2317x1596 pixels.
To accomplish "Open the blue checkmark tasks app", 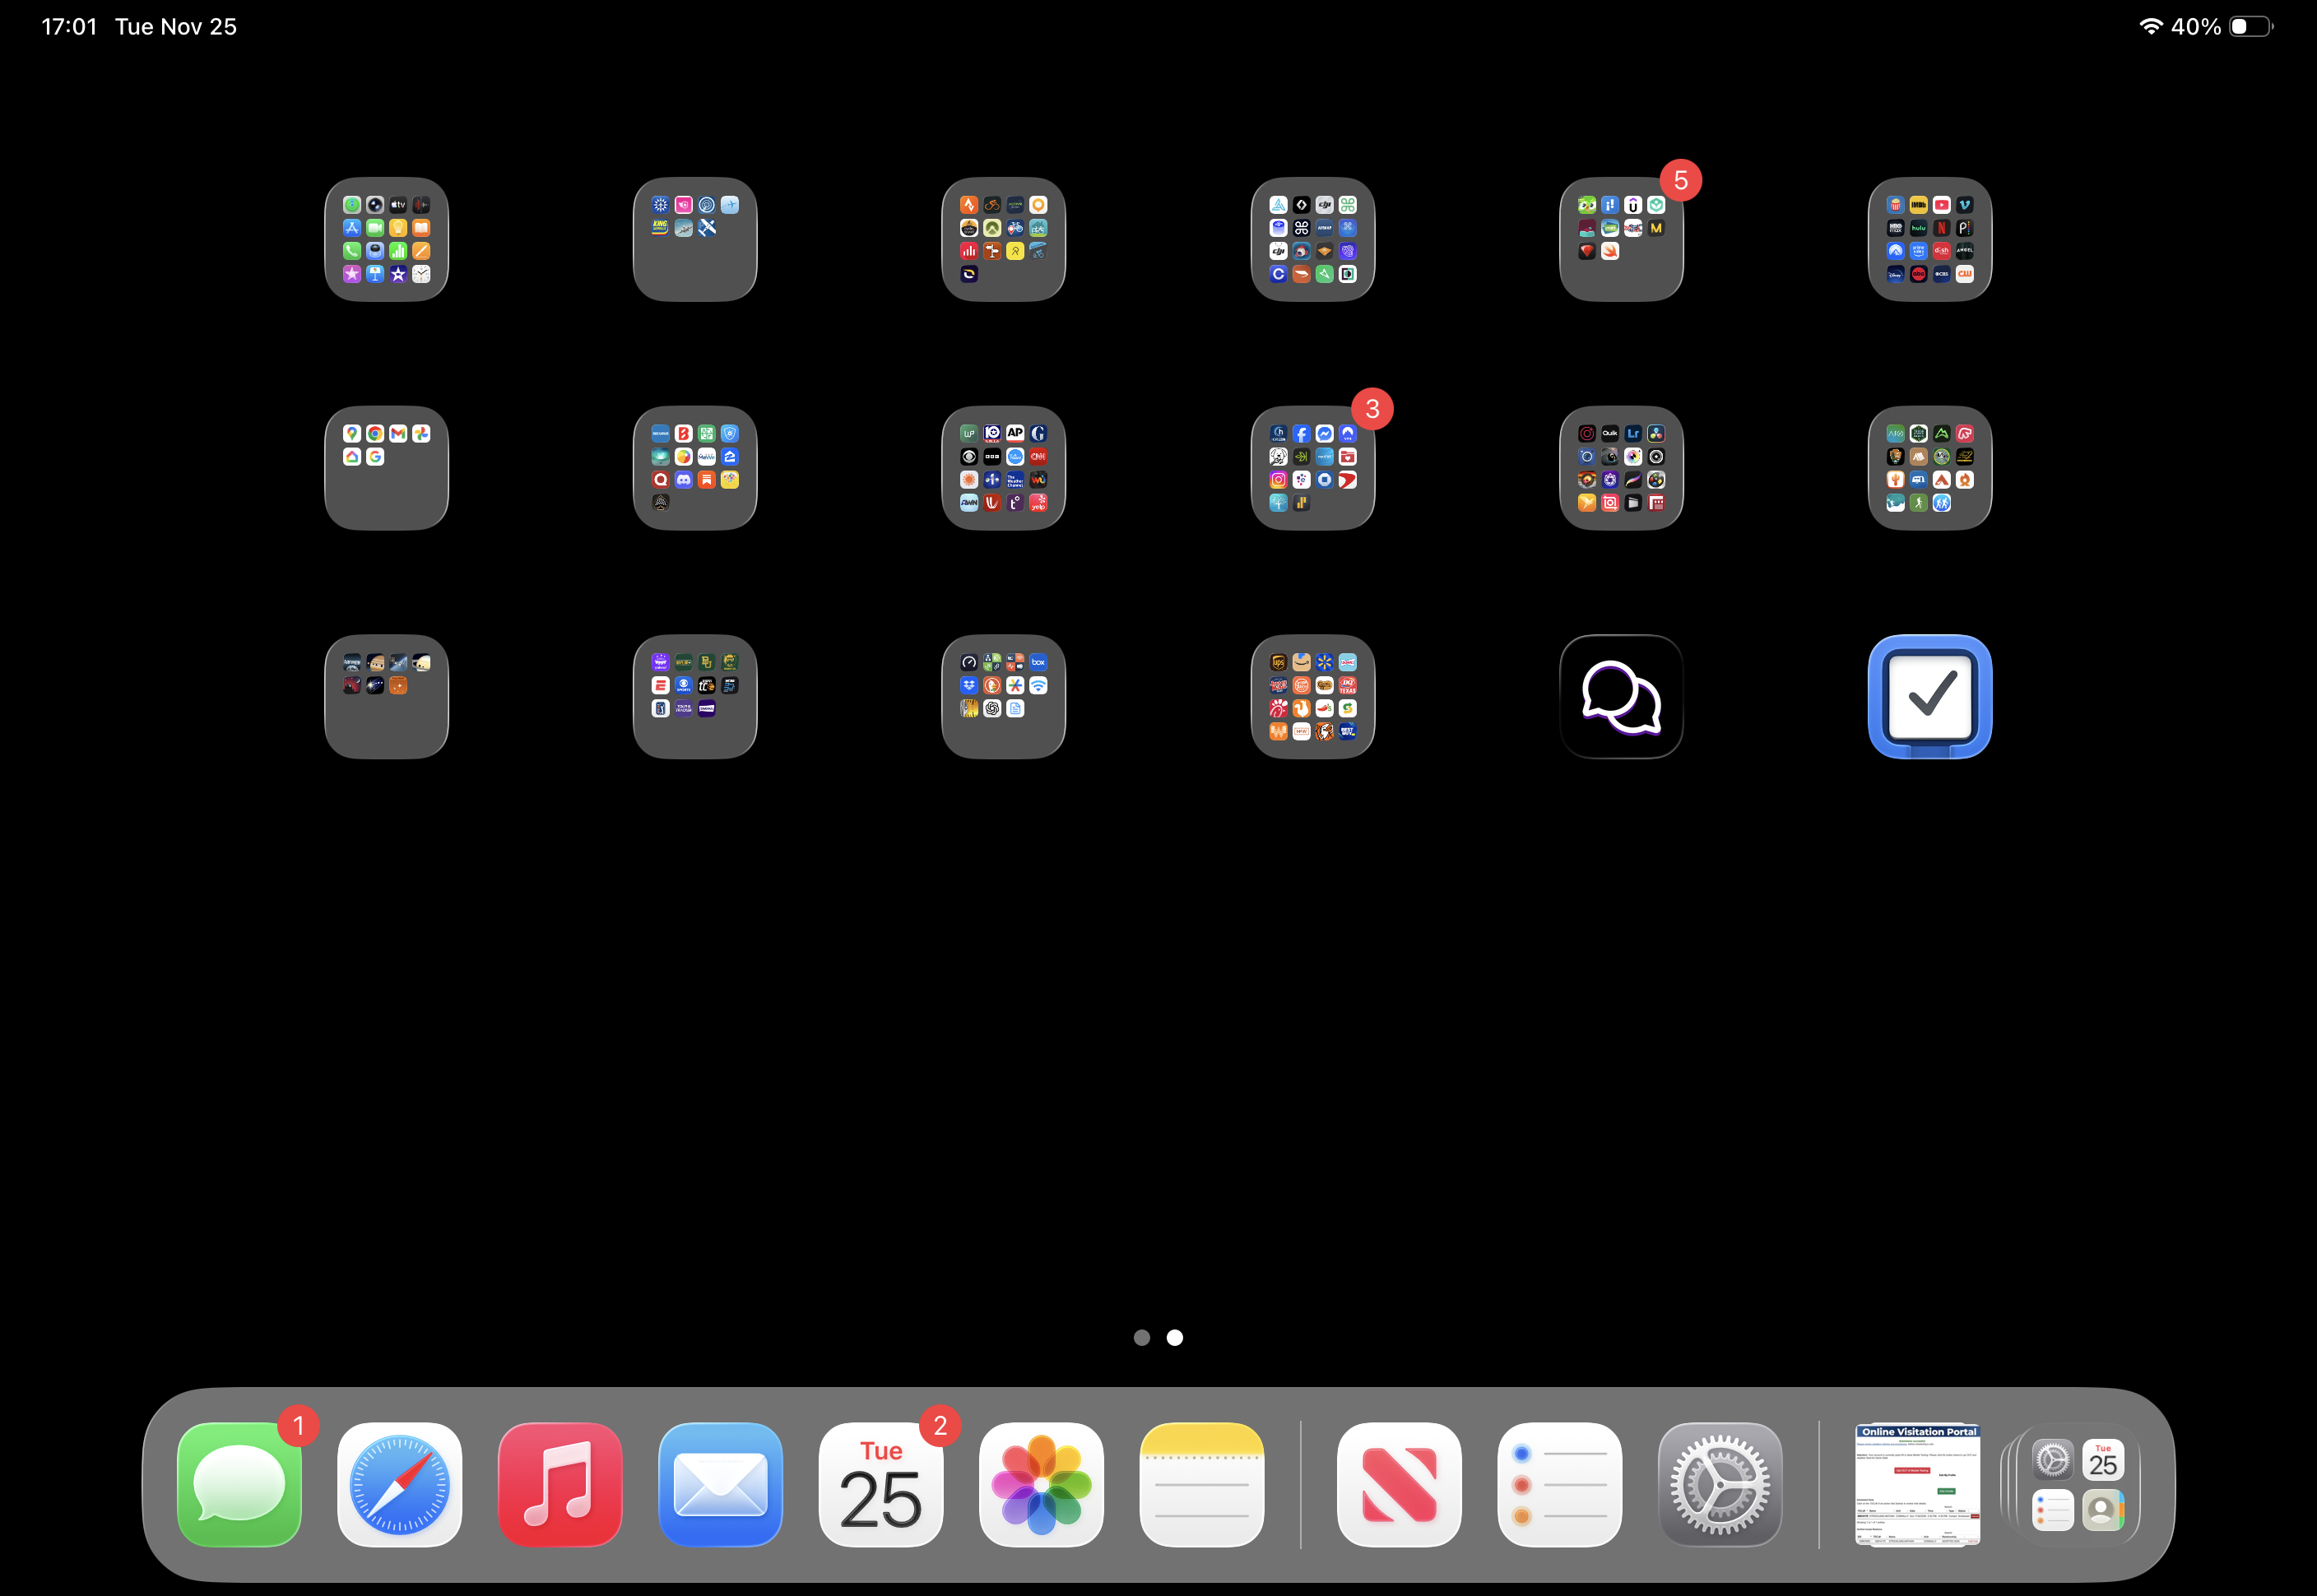I will [x=1930, y=697].
